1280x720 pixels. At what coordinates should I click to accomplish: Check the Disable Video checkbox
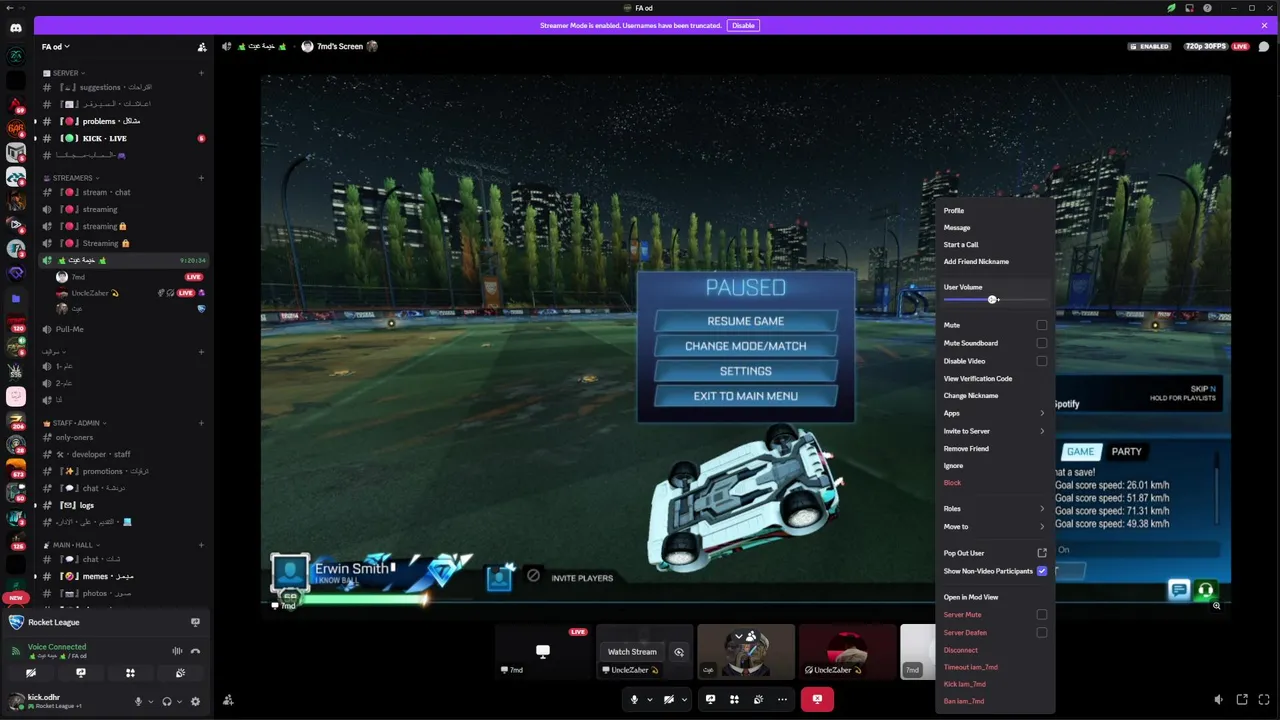[x=1042, y=361]
